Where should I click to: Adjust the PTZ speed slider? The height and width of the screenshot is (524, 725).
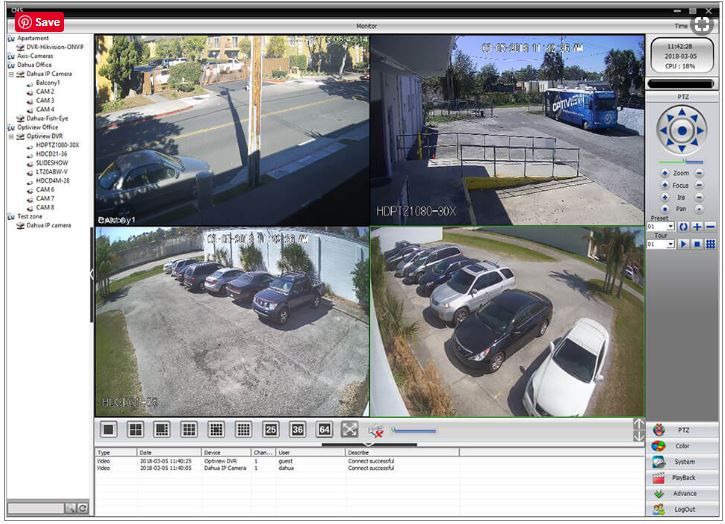[x=686, y=161]
